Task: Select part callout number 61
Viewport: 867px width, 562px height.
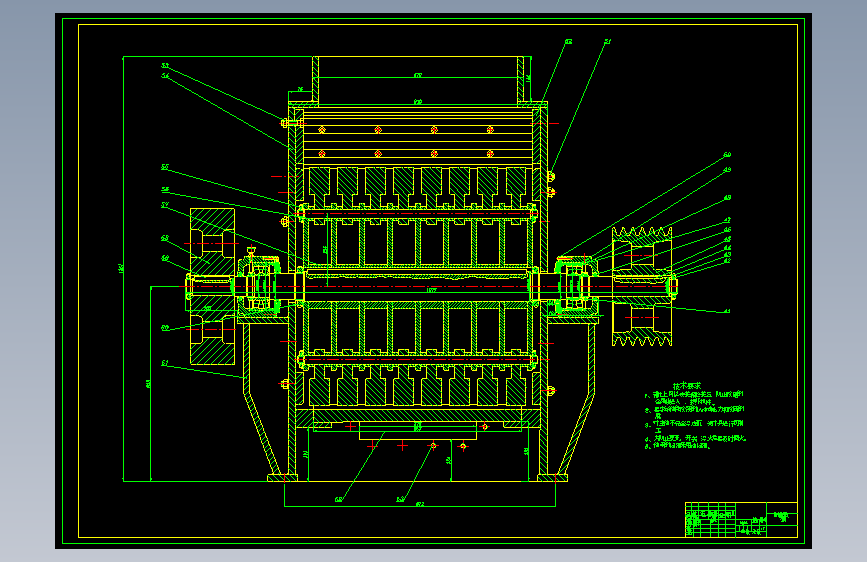Action: click(x=165, y=363)
